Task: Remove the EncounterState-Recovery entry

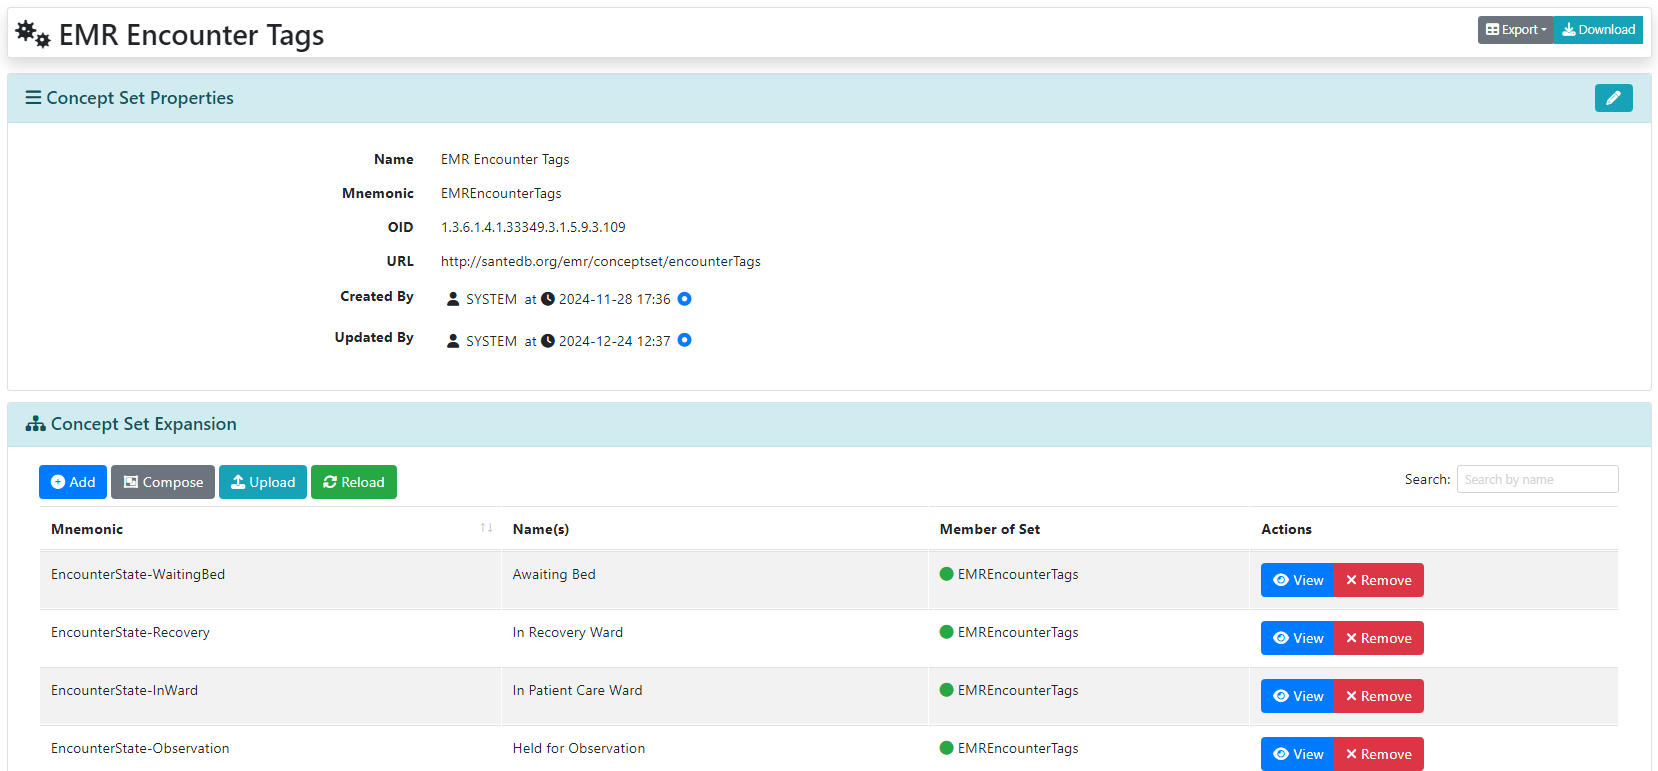Action: coord(1378,638)
